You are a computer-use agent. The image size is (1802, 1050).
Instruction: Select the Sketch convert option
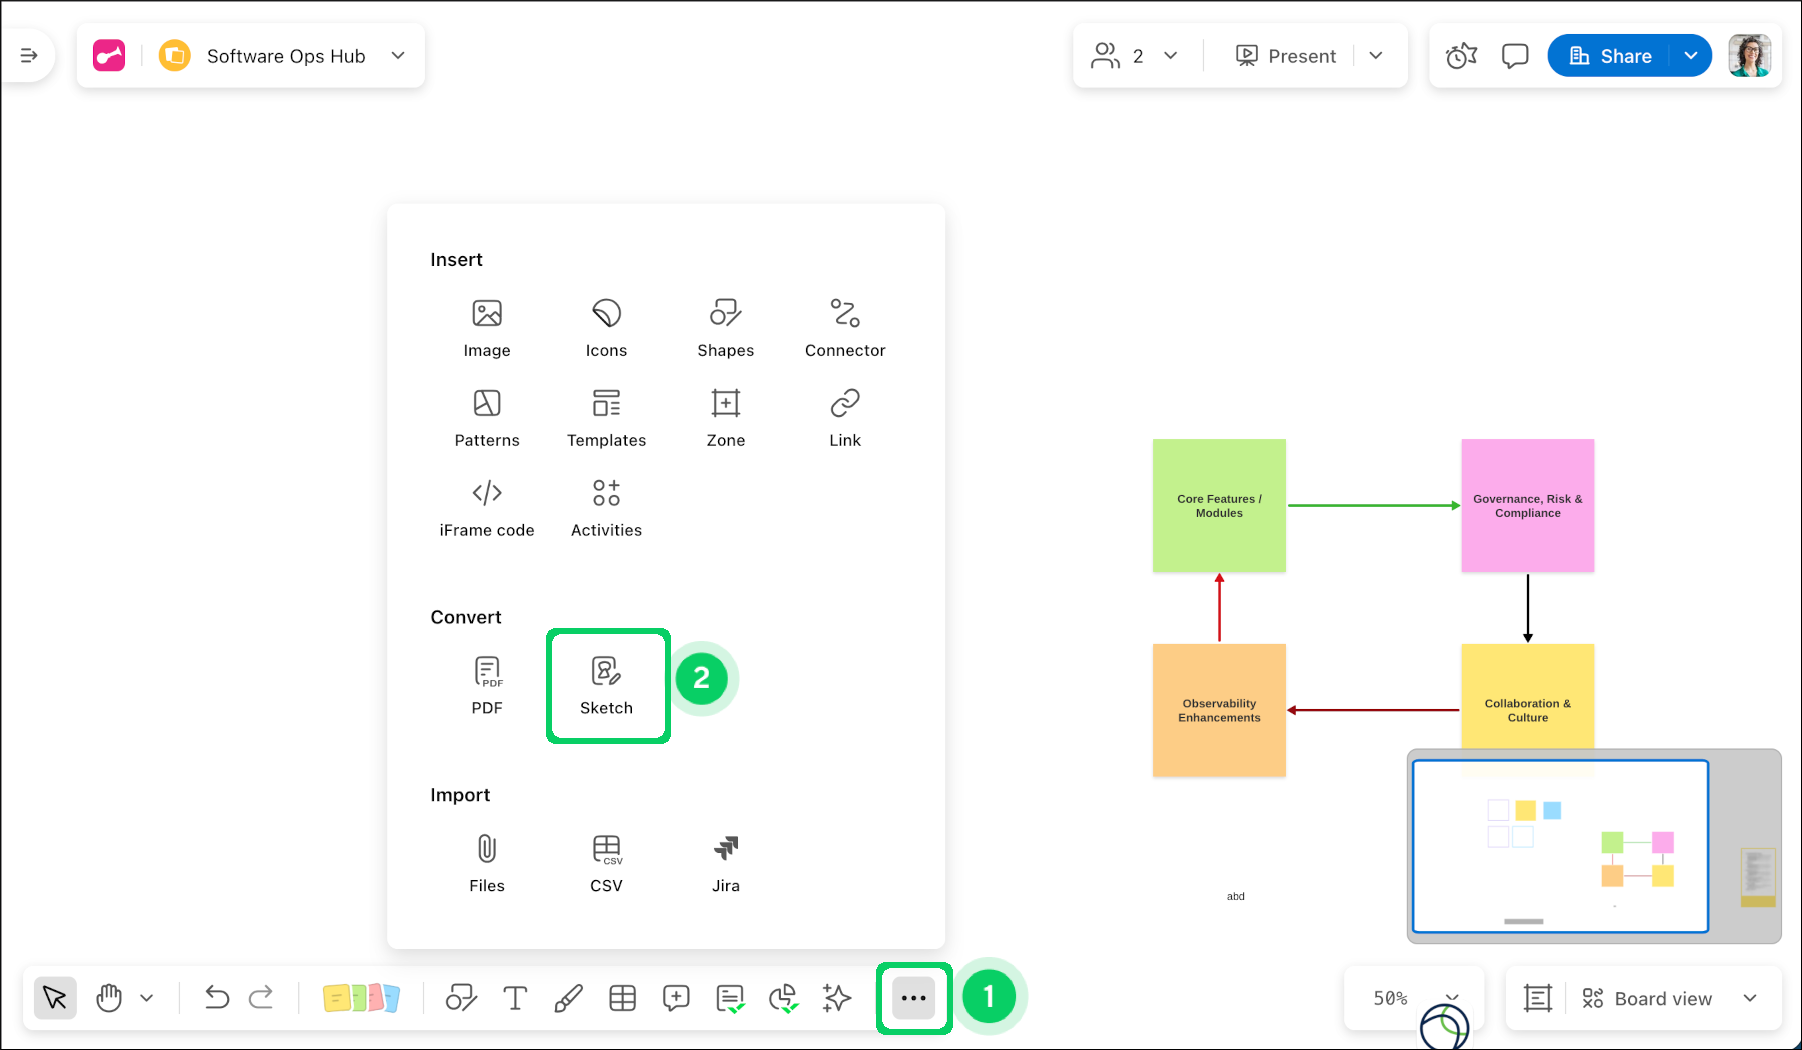tap(606, 685)
